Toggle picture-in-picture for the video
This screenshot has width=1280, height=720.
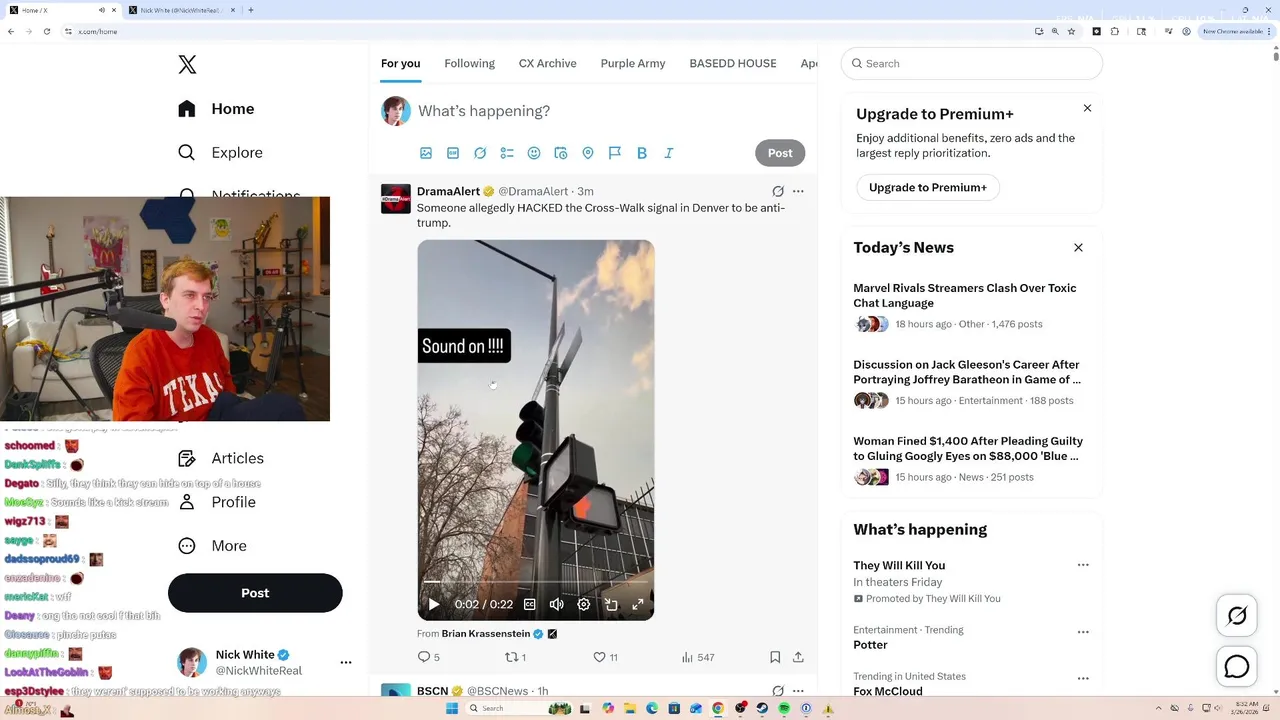(611, 604)
